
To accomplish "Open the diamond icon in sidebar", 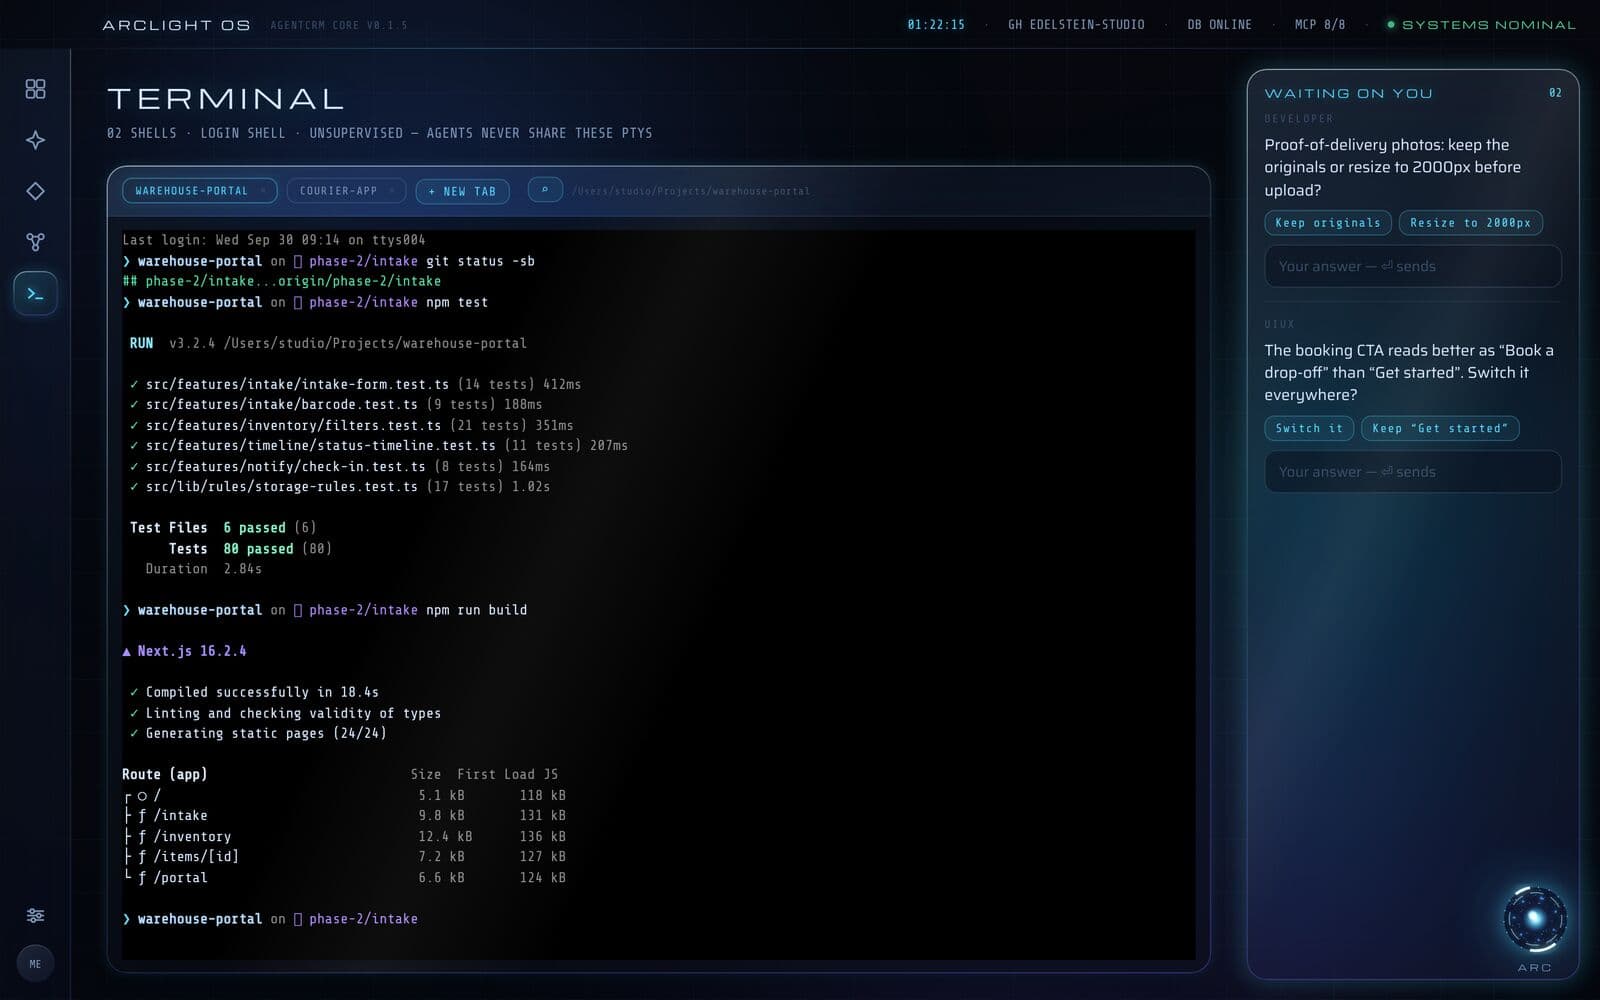I will (x=35, y=191).
